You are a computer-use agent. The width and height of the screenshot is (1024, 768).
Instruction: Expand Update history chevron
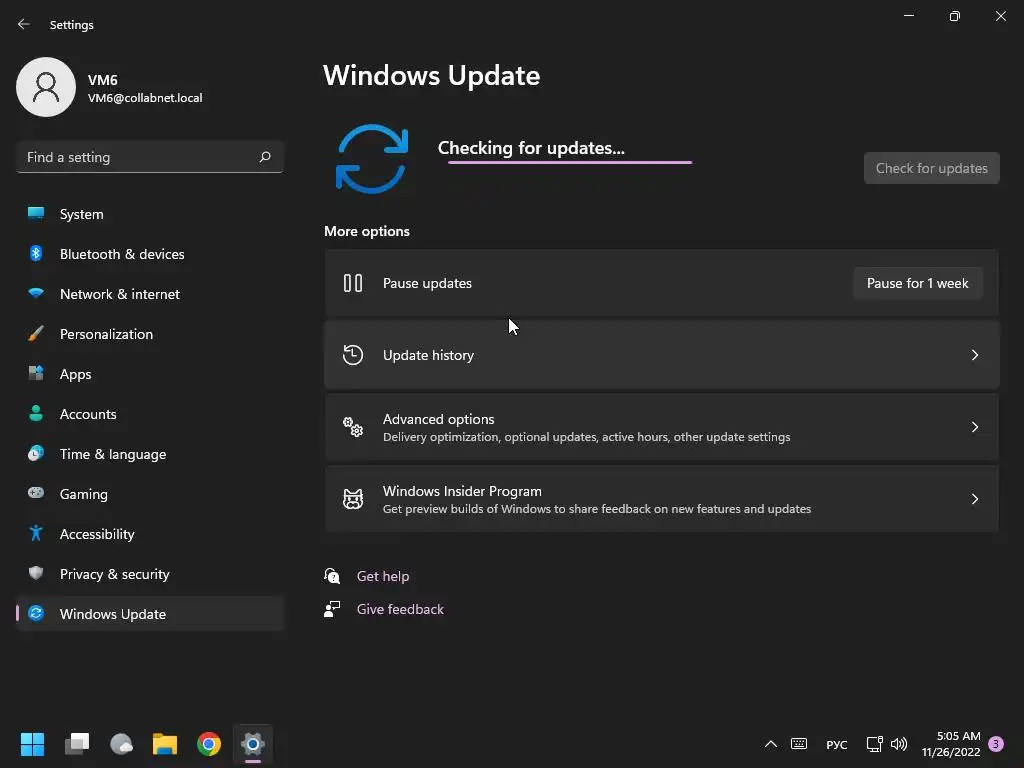974,355
